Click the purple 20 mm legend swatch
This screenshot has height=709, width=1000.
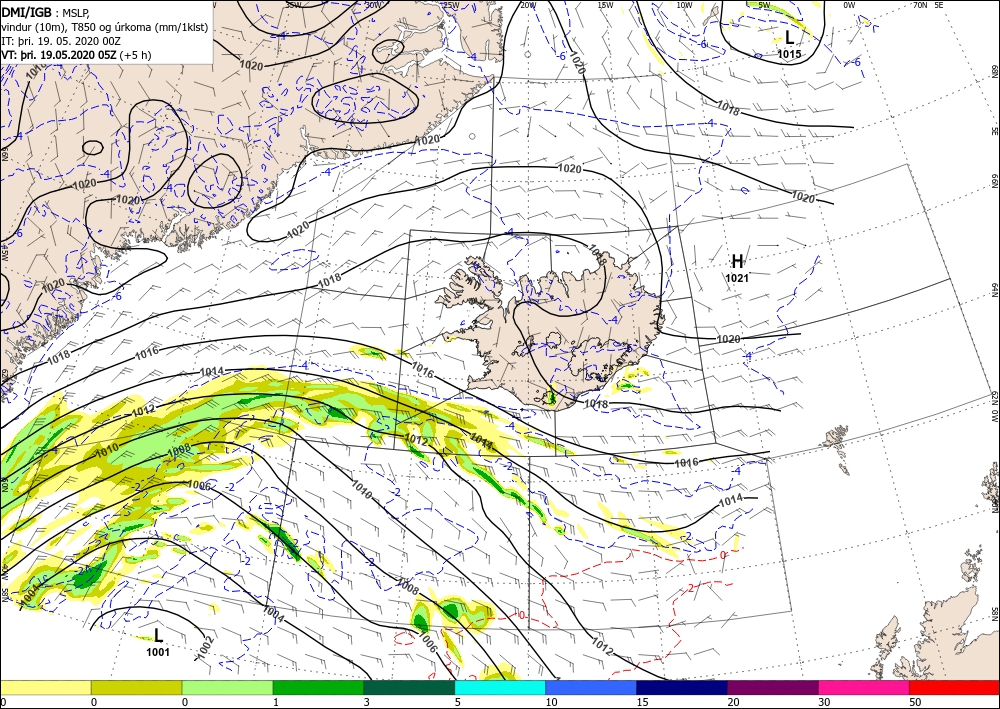coord(772,687)
